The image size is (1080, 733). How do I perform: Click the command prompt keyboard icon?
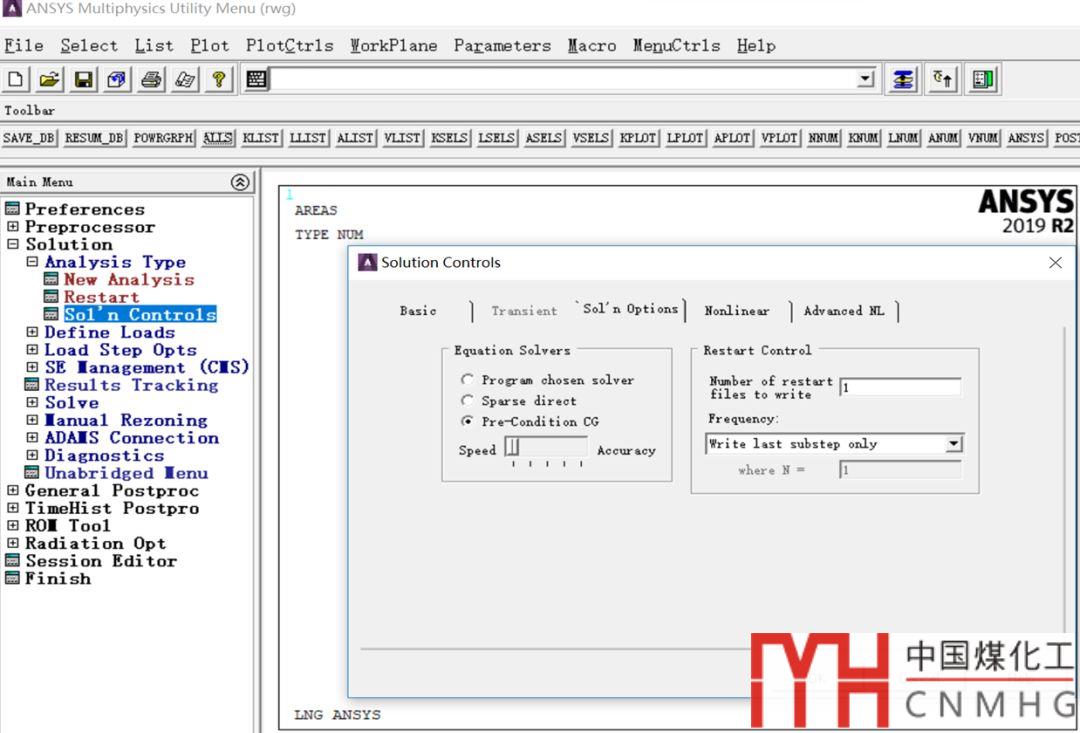256,80
